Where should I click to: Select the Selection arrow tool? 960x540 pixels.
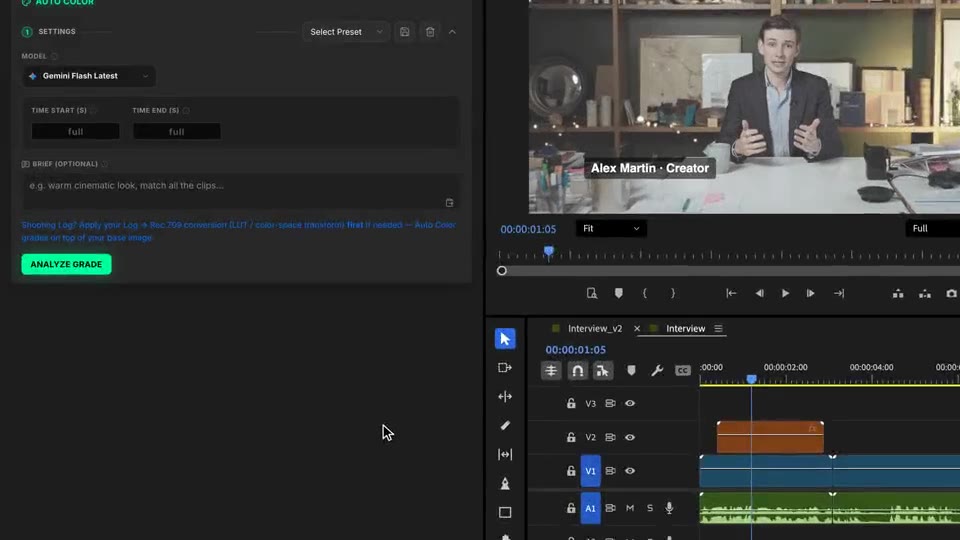click(505, 339)
